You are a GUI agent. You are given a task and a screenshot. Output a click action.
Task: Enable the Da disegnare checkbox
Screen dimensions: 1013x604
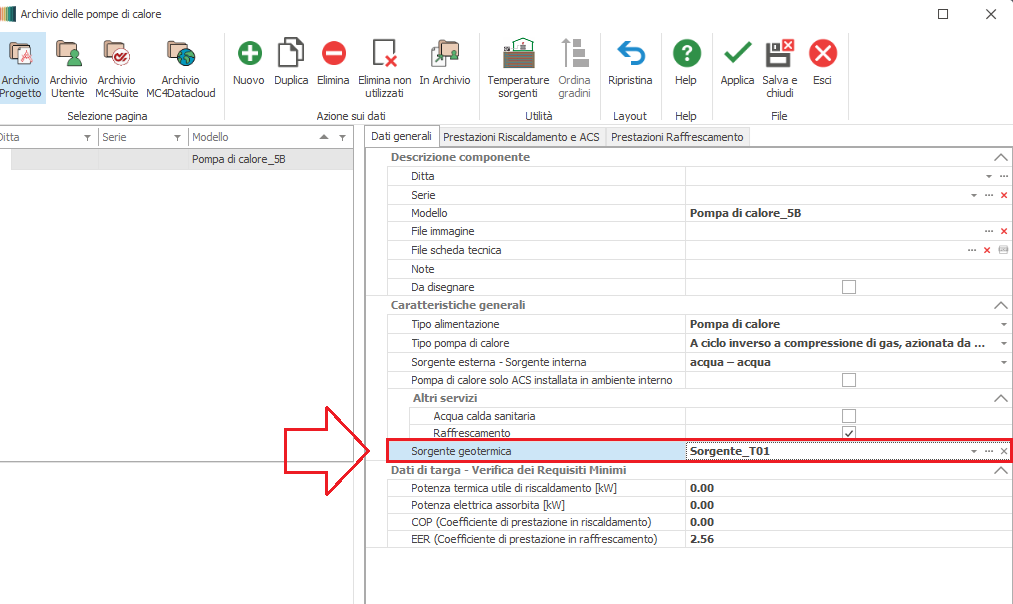[849, 287]
